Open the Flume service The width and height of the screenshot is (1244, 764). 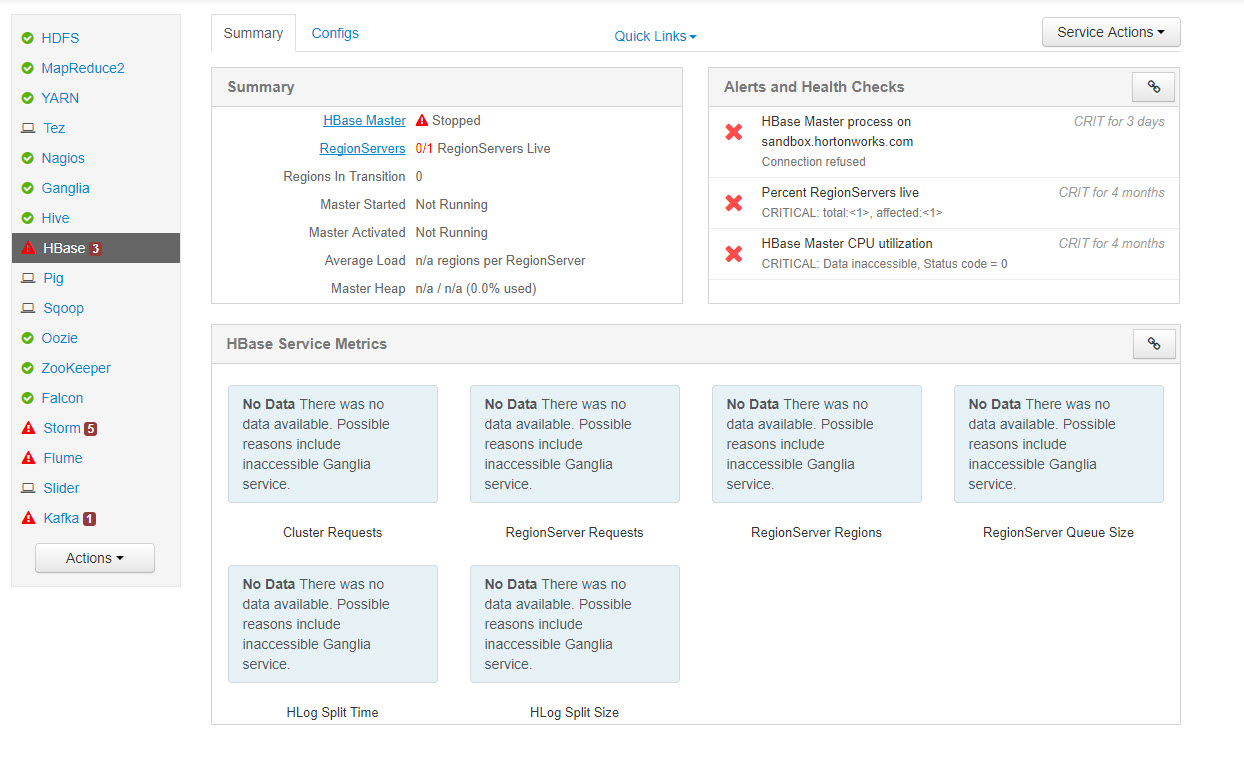(x=63, y=458)
